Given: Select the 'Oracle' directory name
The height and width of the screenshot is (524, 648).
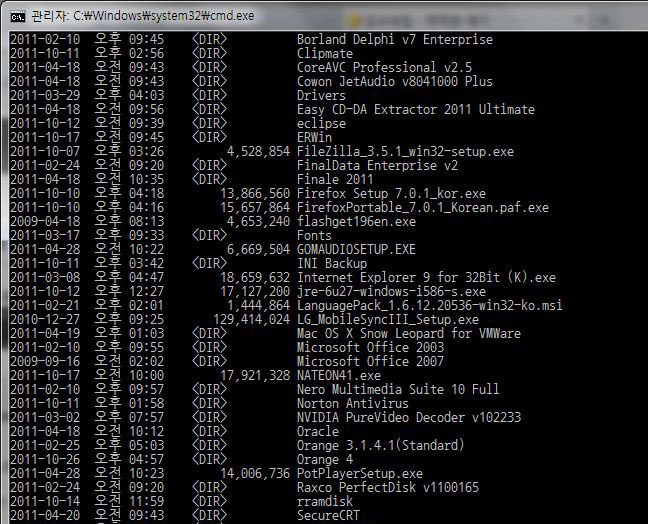Looking at the screenshot, I should pos(318,432).
